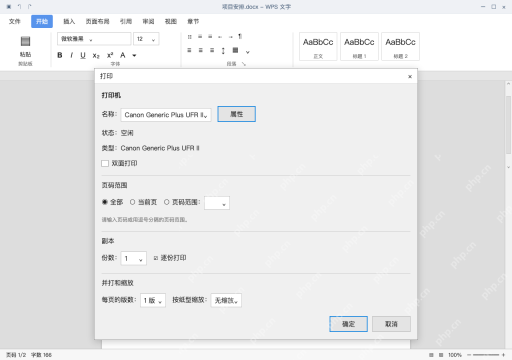512x360 pixels.
Task: Click the document vertical scrollbar thumb
Action: click(508, 125)
